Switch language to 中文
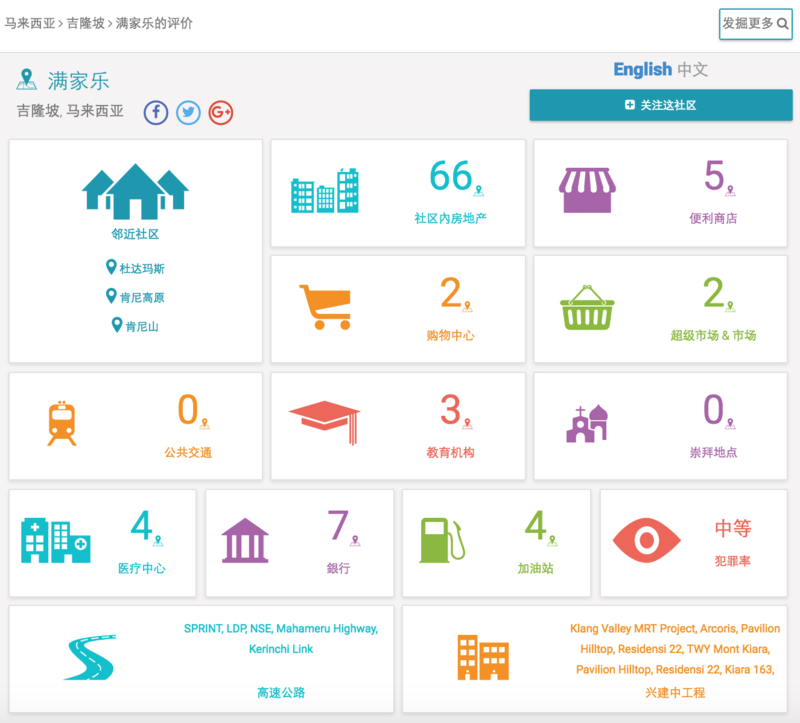 point(693,69)
